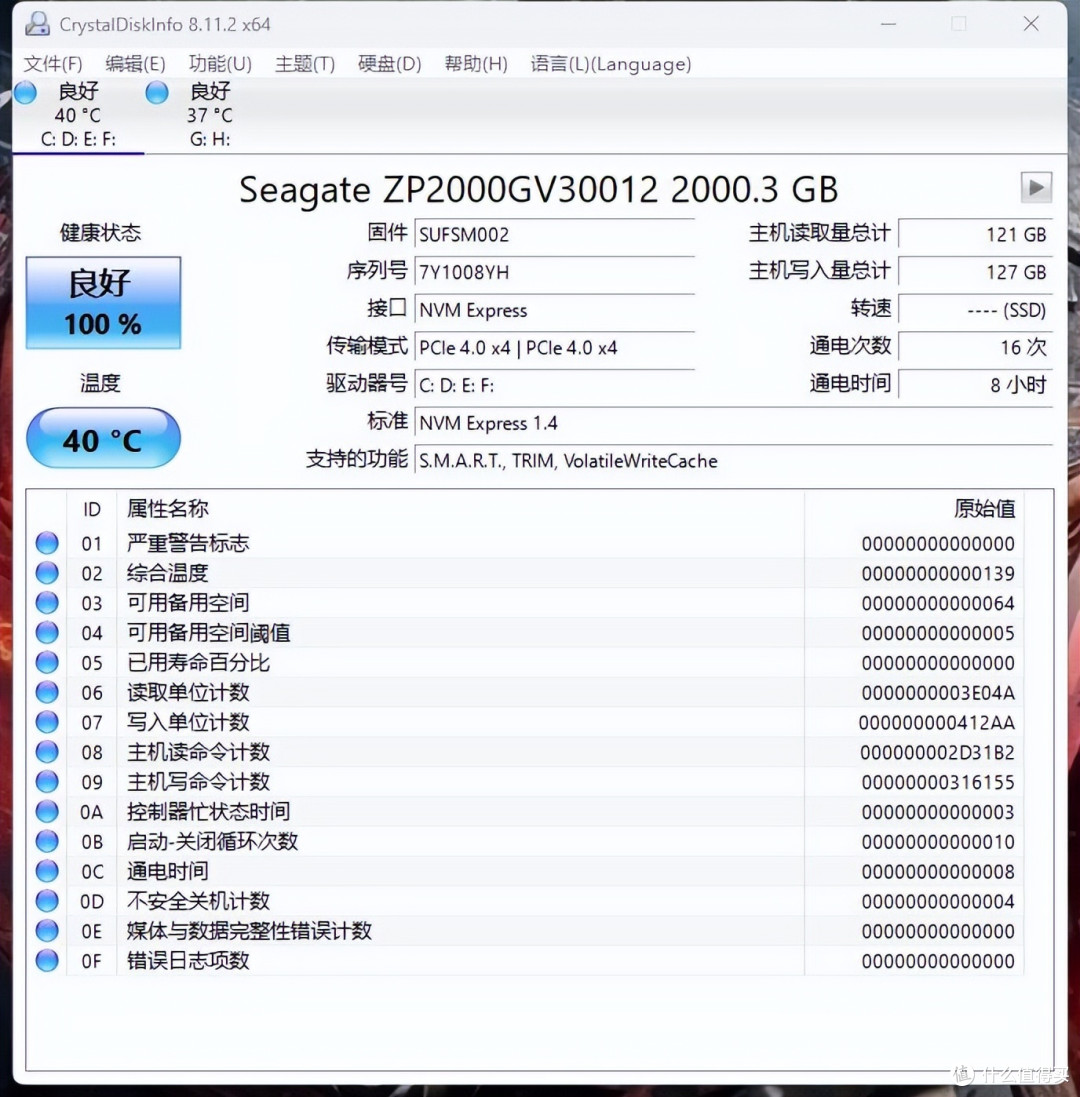1080x1097 pixels.
Task: Click the supported features field with TRIM
Action: click(733, 462)
